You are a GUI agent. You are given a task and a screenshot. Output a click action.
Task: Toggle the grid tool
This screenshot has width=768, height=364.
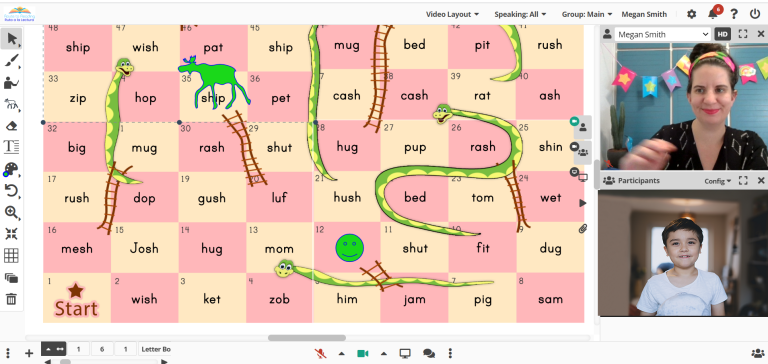(x=11, y=255)
